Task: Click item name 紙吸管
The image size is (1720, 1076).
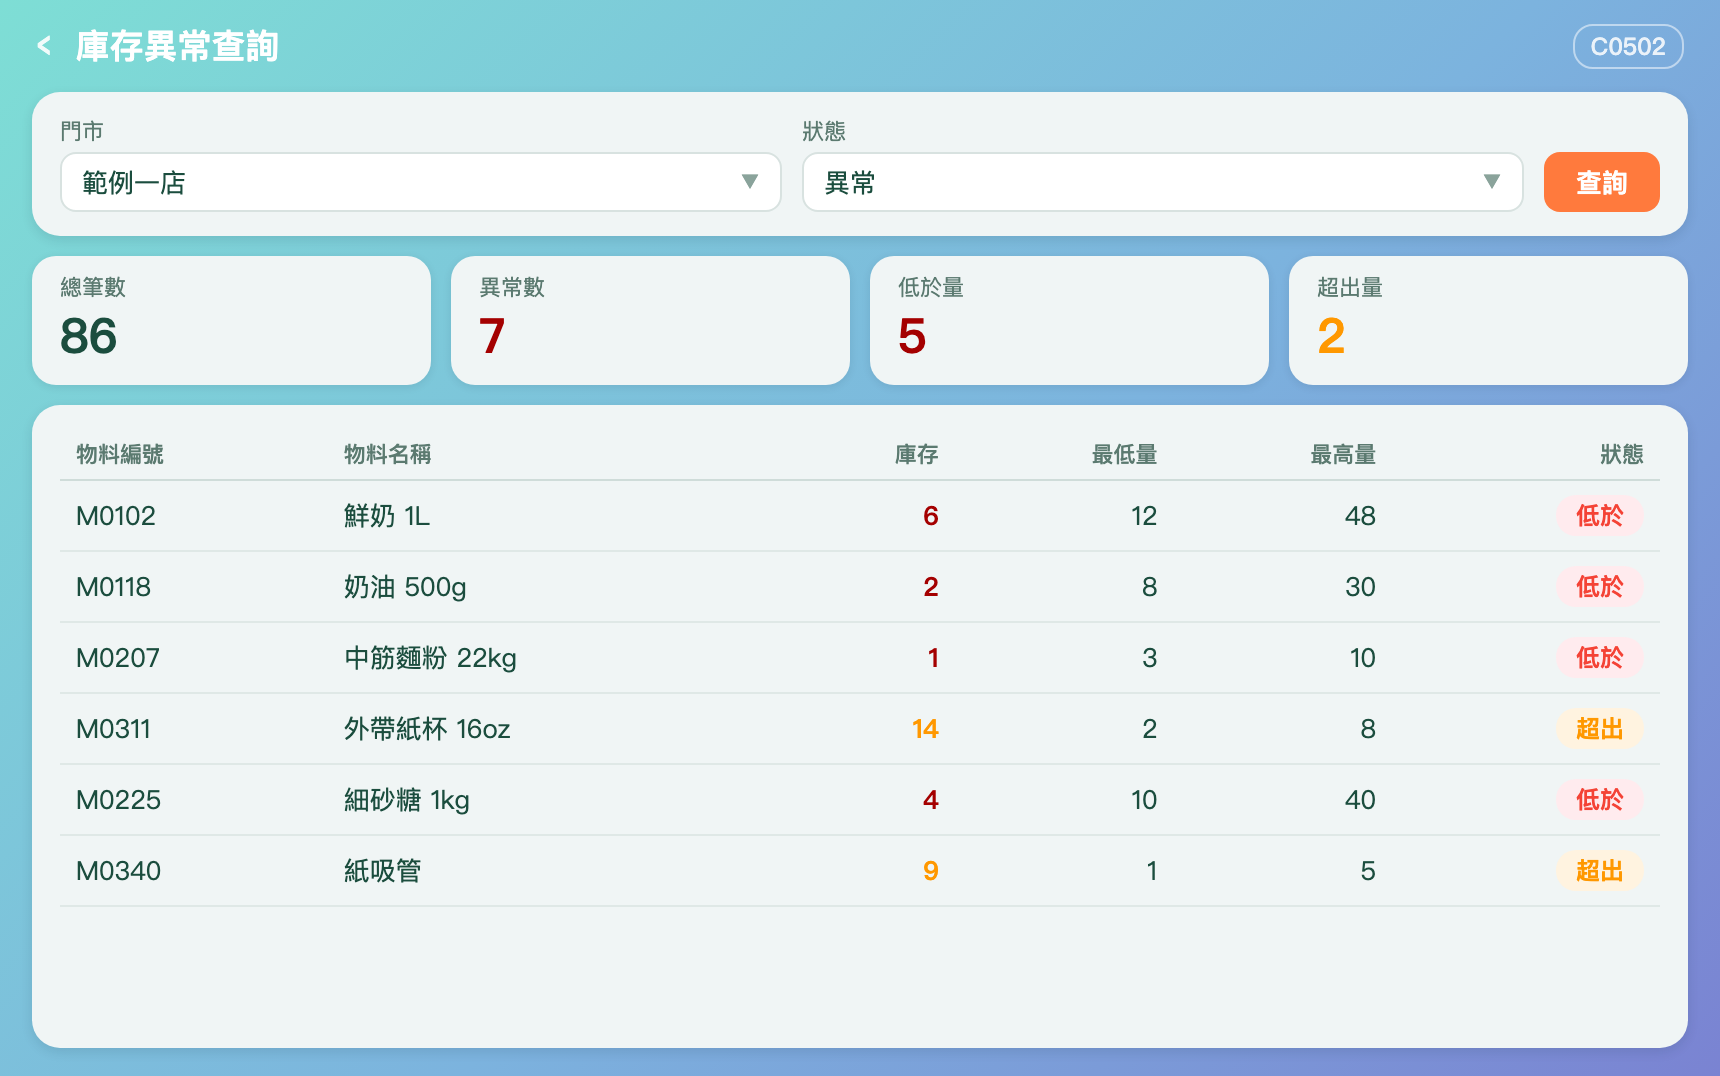Action: click(382, 871)
